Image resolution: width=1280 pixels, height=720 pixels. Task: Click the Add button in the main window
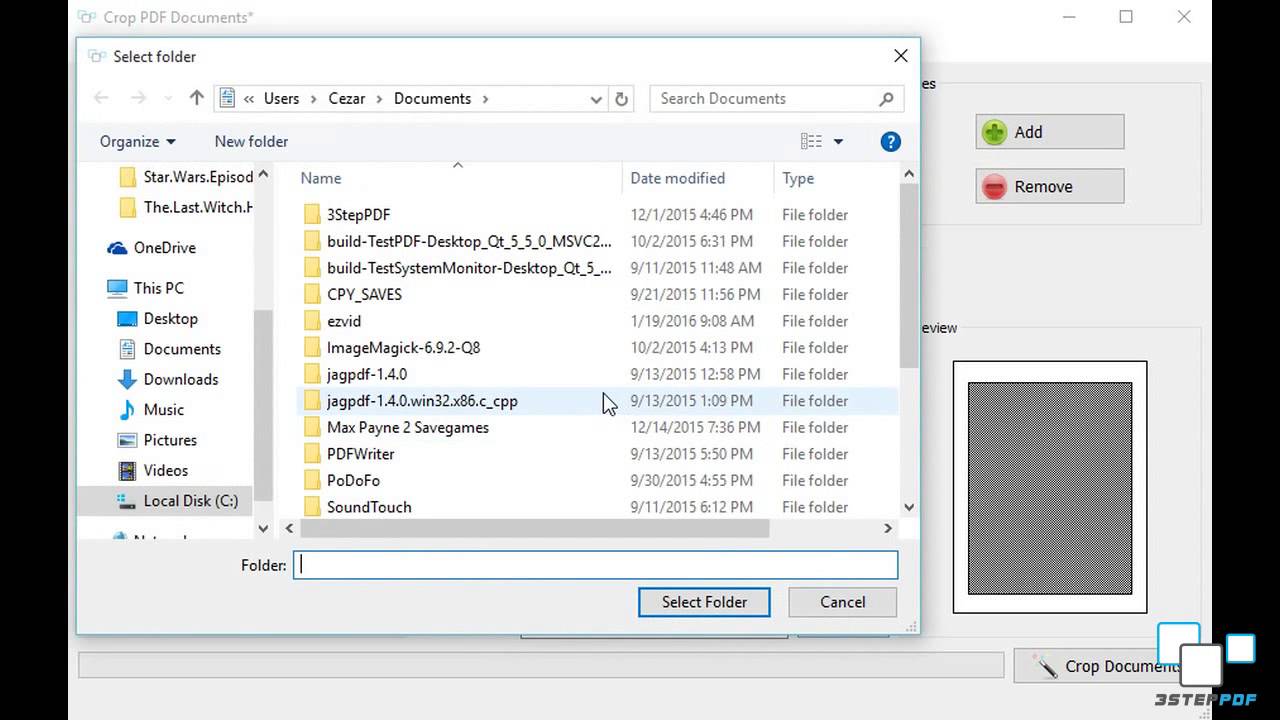1050,132
